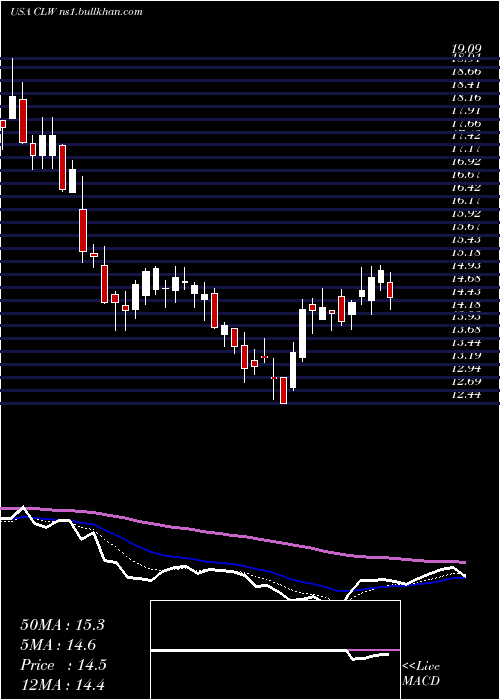Select the 12.94 price label

pos(466,368)
